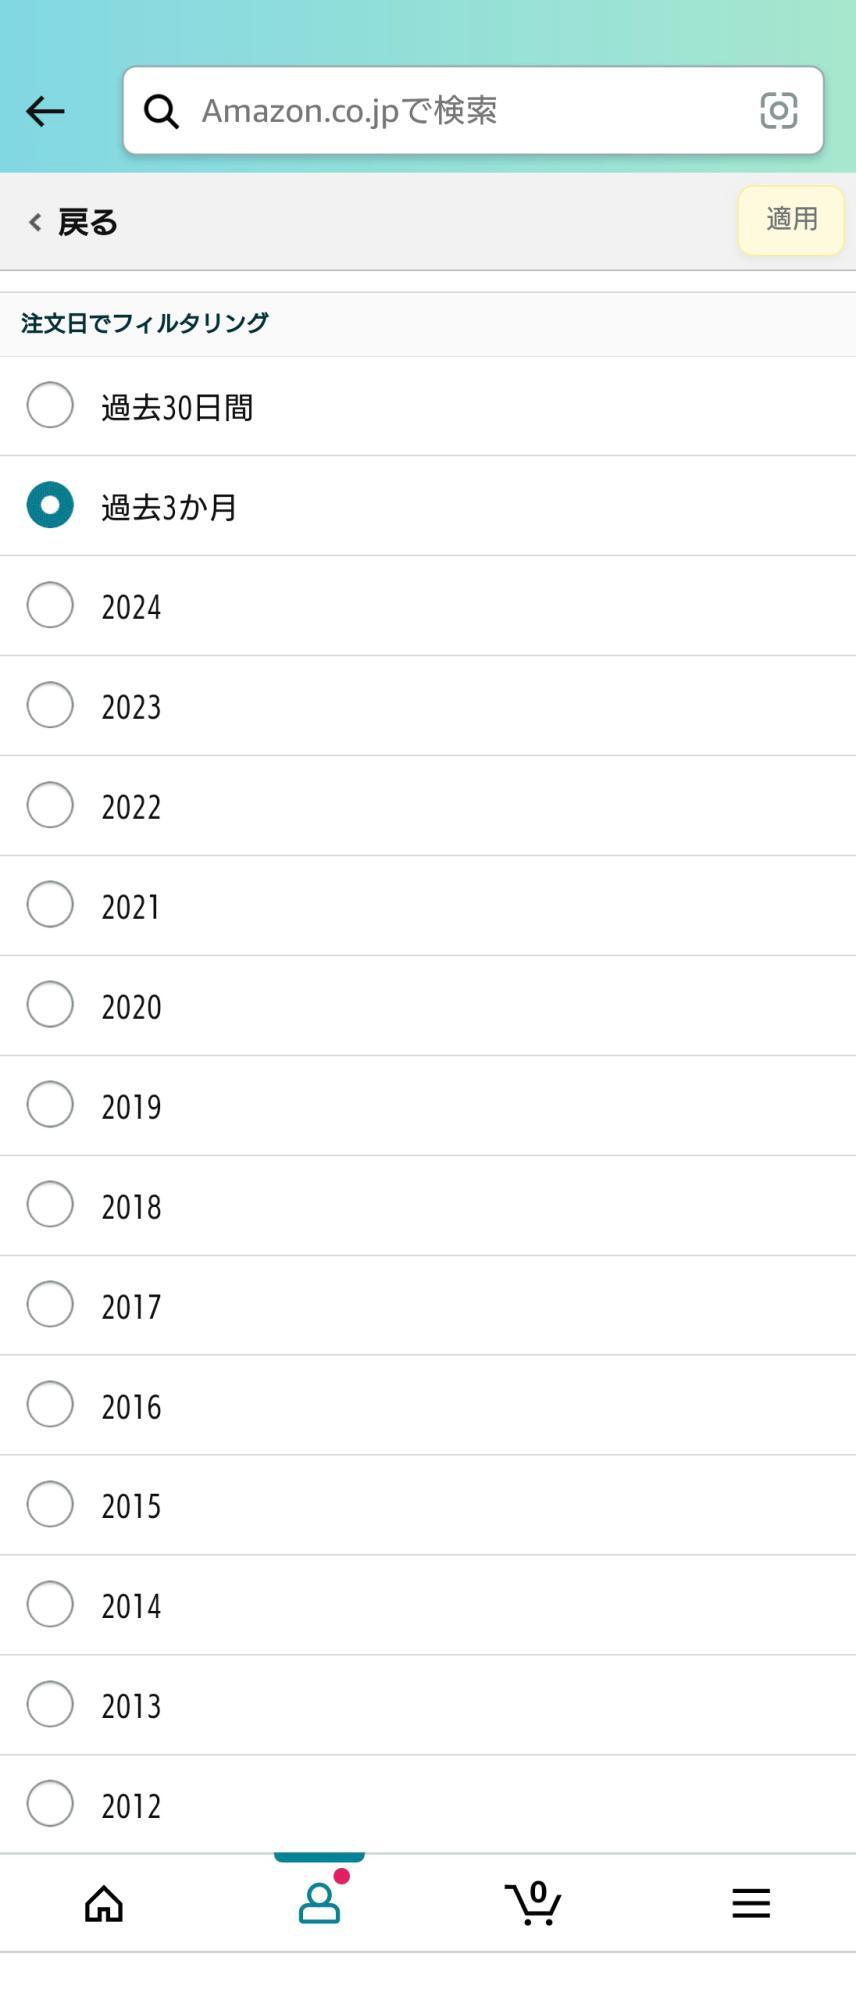Select the 2024 radio button

click(50, 605)
